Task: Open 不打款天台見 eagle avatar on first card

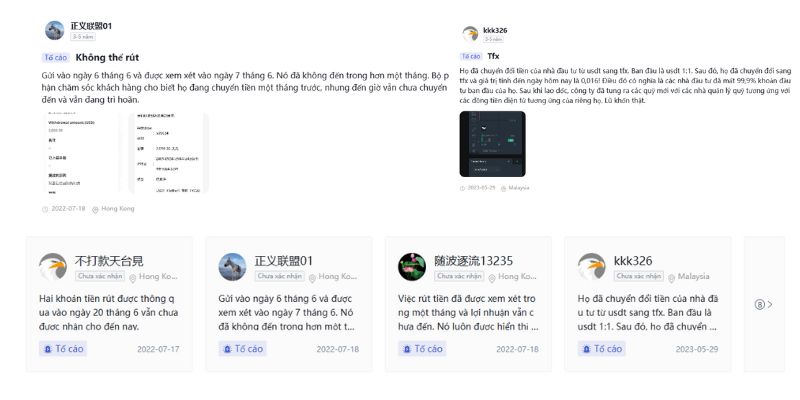Action: point(53,266)
